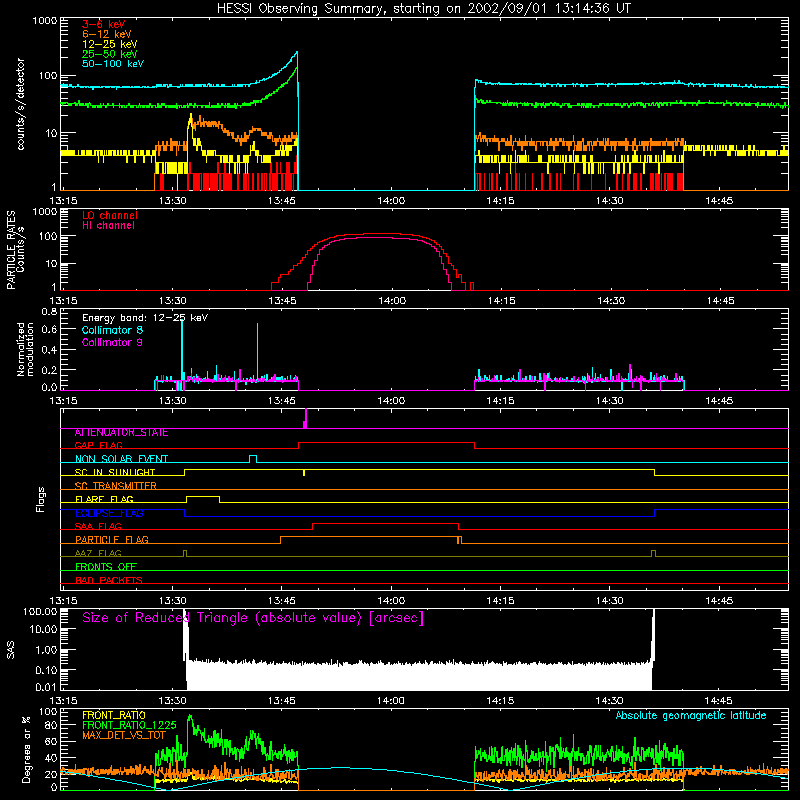
Task: Click the 'Size of Reduced Triangle' caption
Action: (253, 618)
